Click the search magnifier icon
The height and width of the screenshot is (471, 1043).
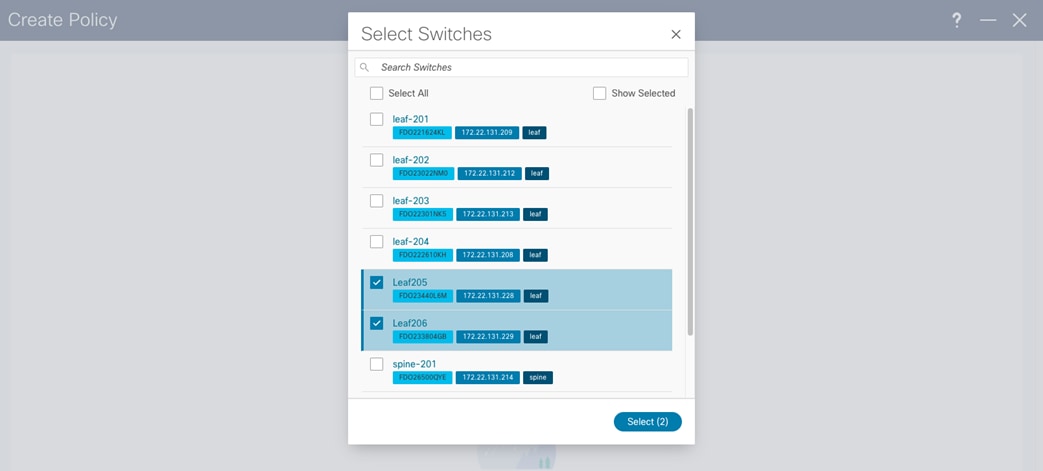click(x=365, y=67)
